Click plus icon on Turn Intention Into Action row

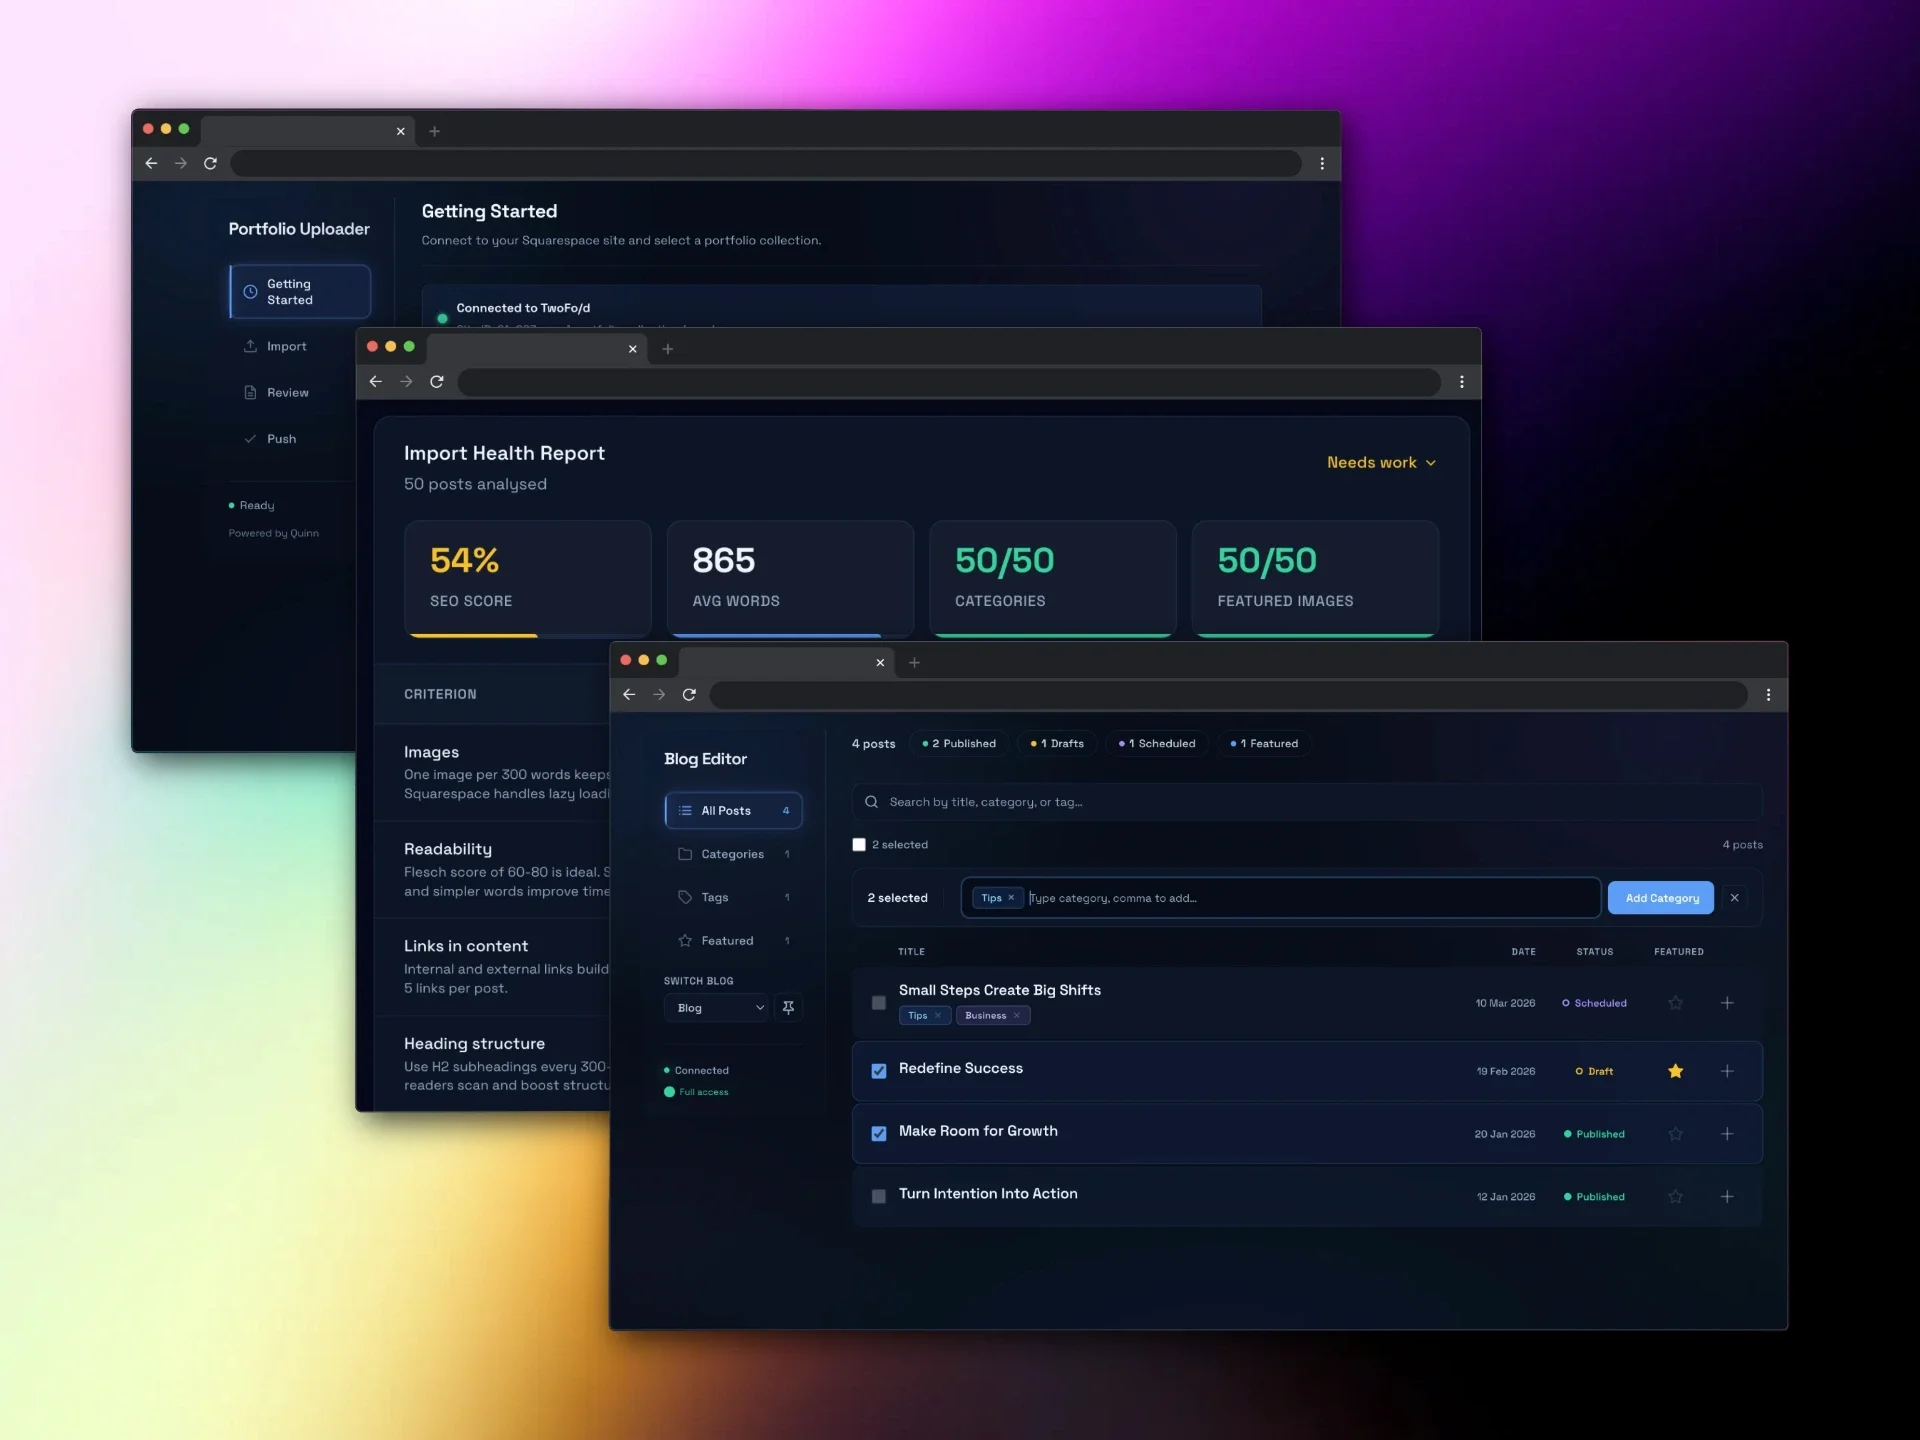click(x=1726, y=1196)
